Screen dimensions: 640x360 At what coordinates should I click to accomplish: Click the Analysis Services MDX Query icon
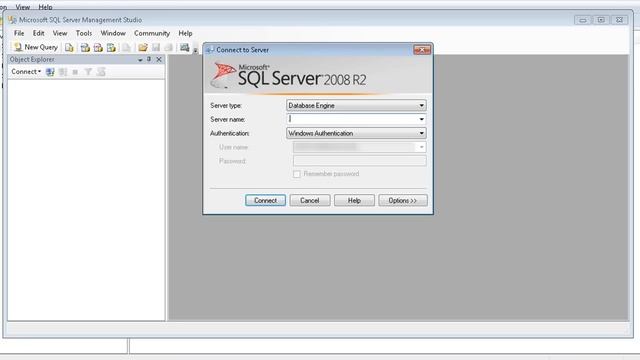(x=85, y=48)
